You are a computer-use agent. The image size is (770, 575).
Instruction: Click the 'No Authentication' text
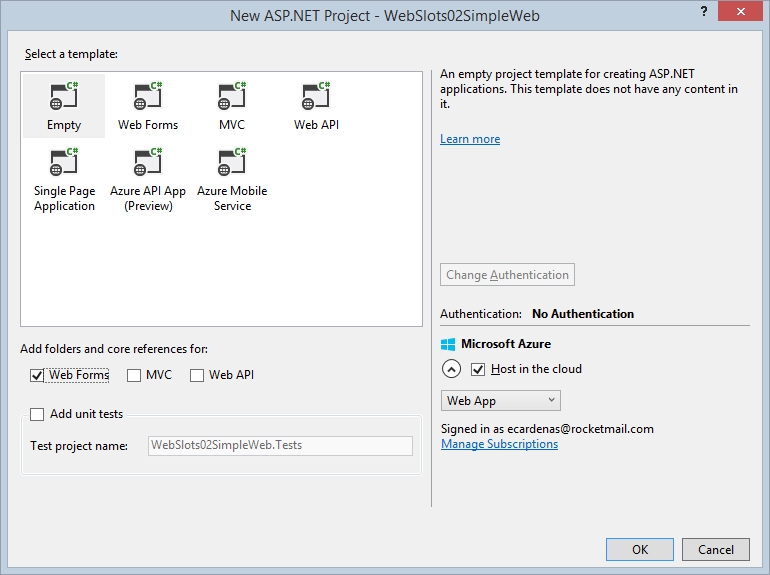click(x=583, y=314)
